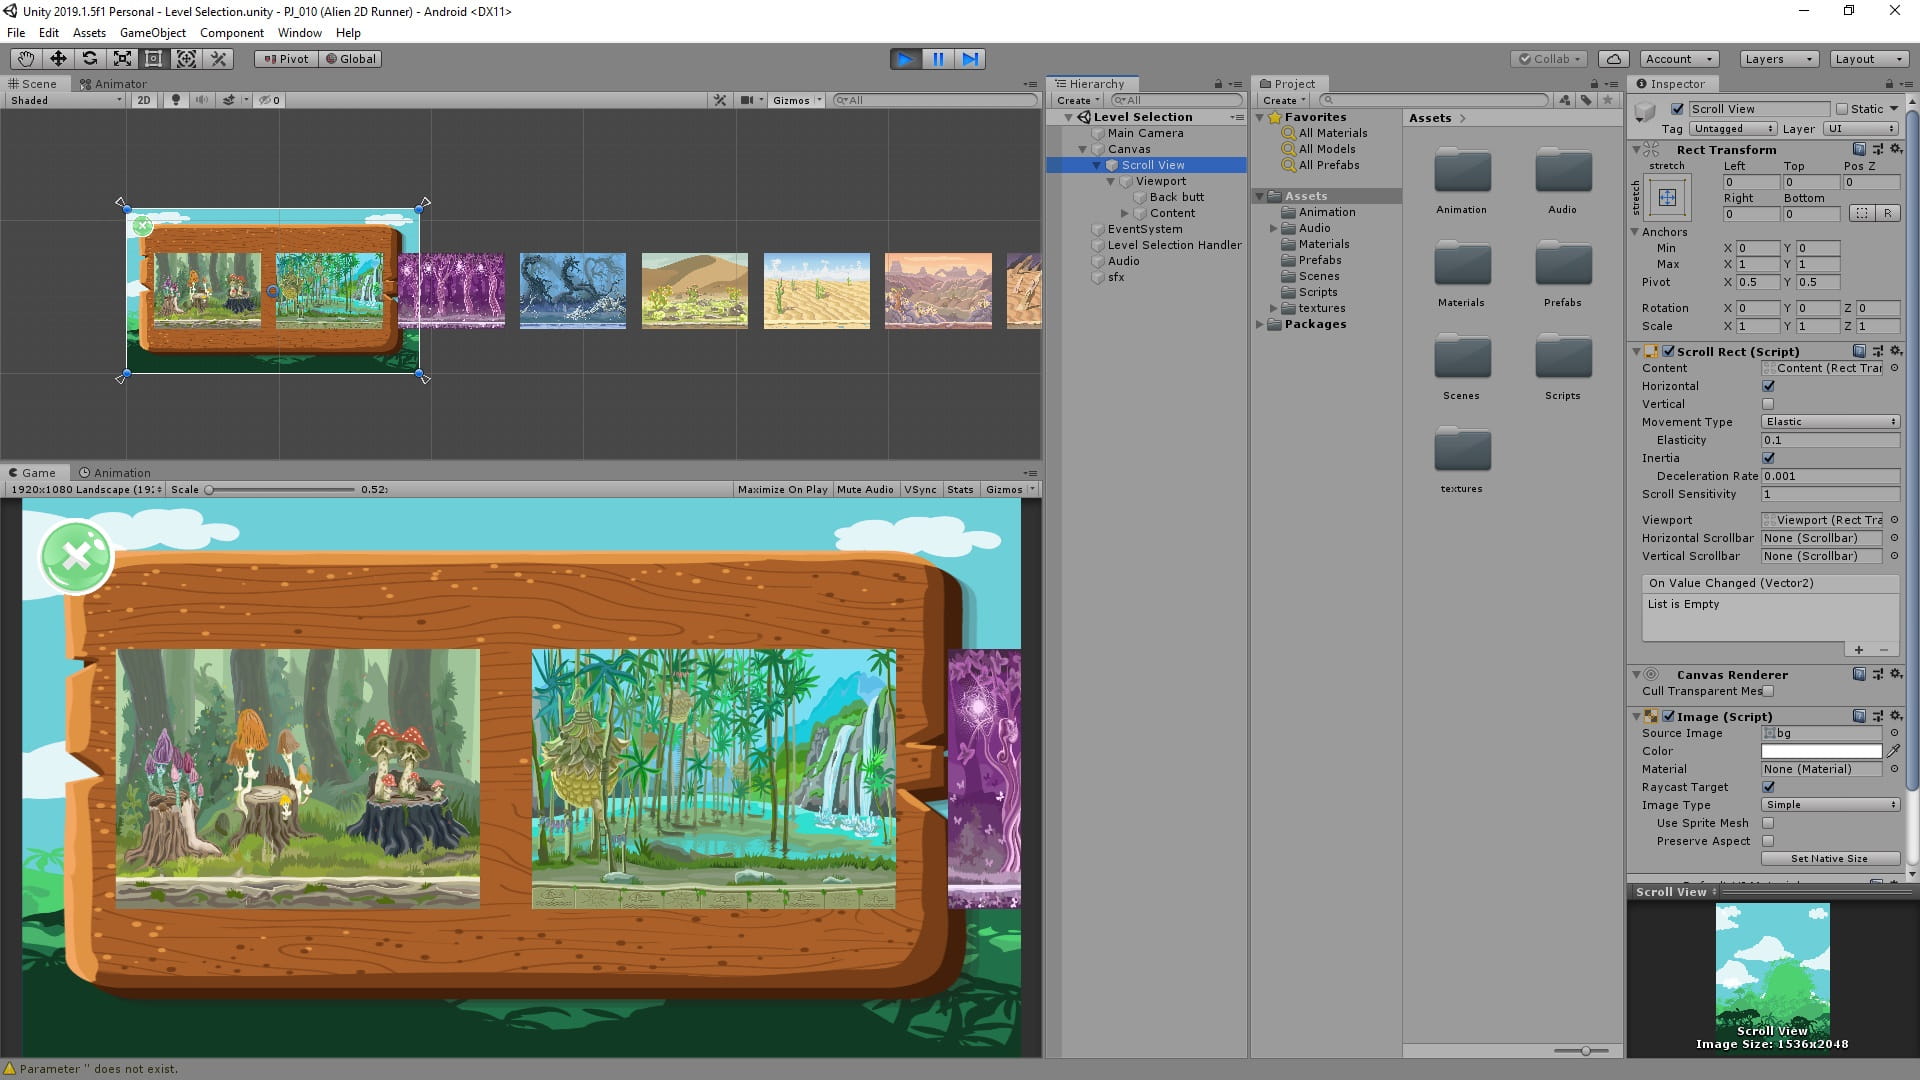Toggle the Scroll View active checkbox
Viewport: 1920px width, 1080px height.
(1677, 109)
